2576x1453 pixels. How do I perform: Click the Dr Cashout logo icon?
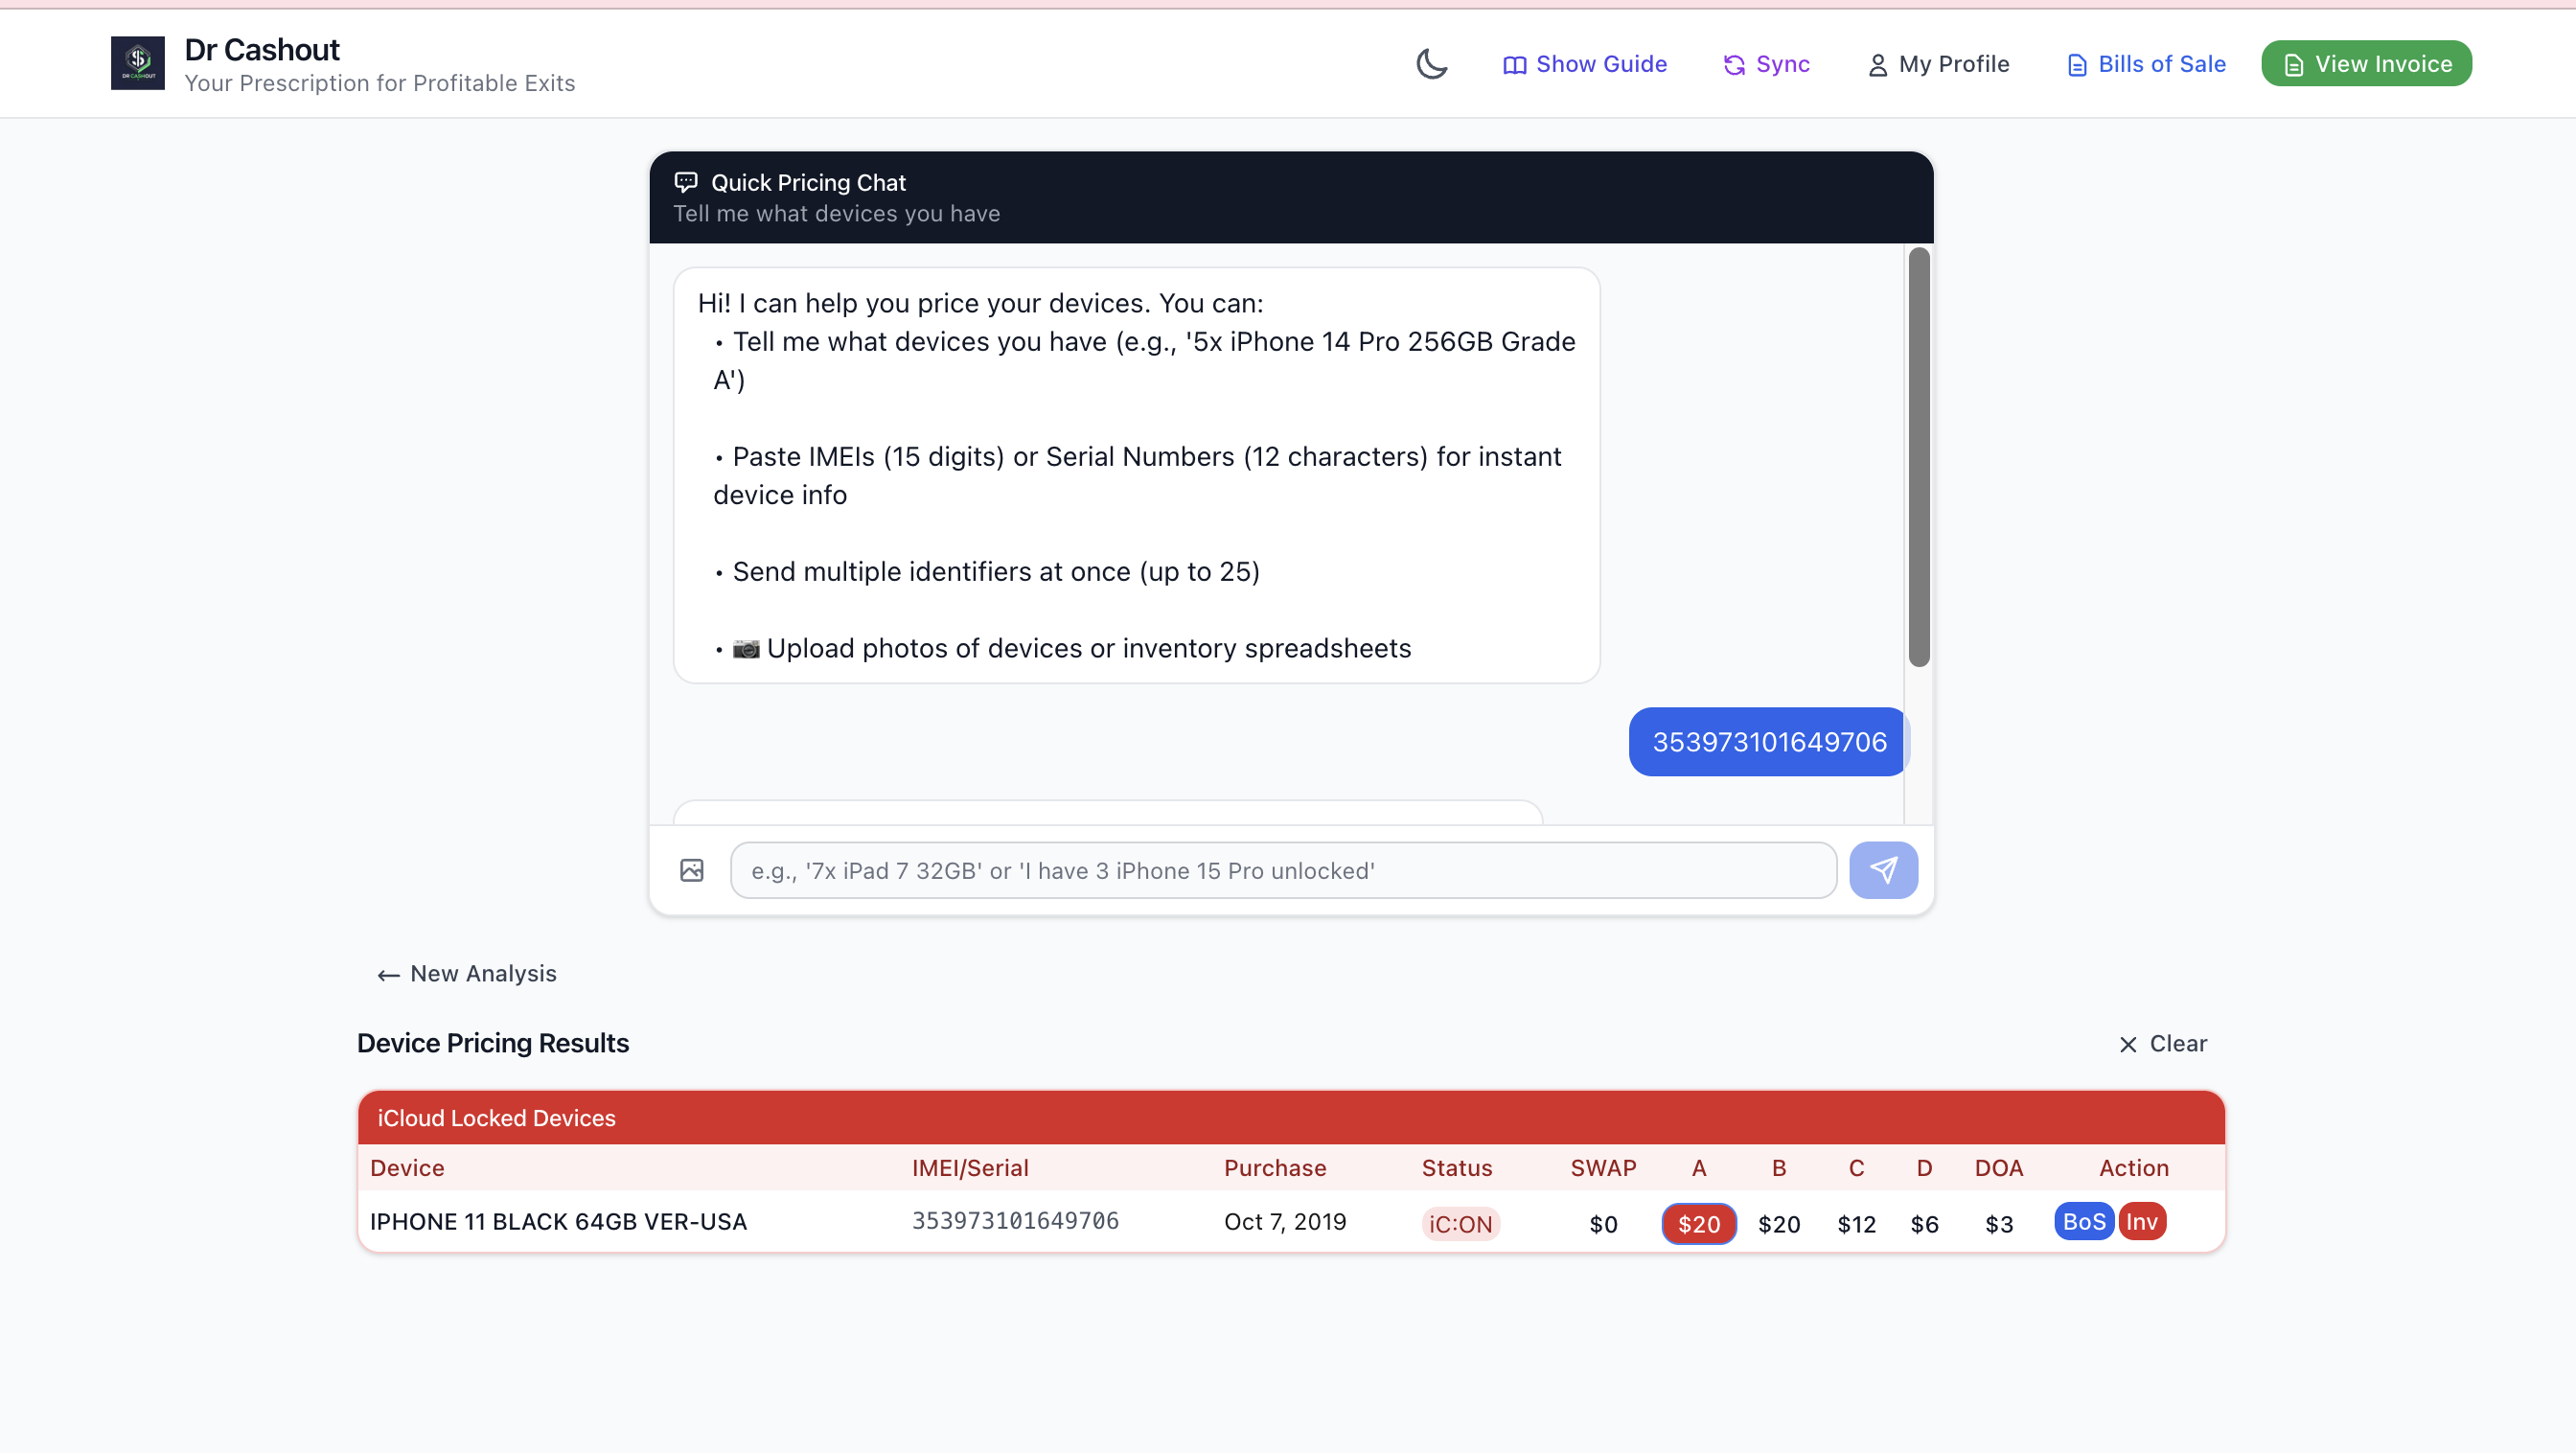pos(138,63)
